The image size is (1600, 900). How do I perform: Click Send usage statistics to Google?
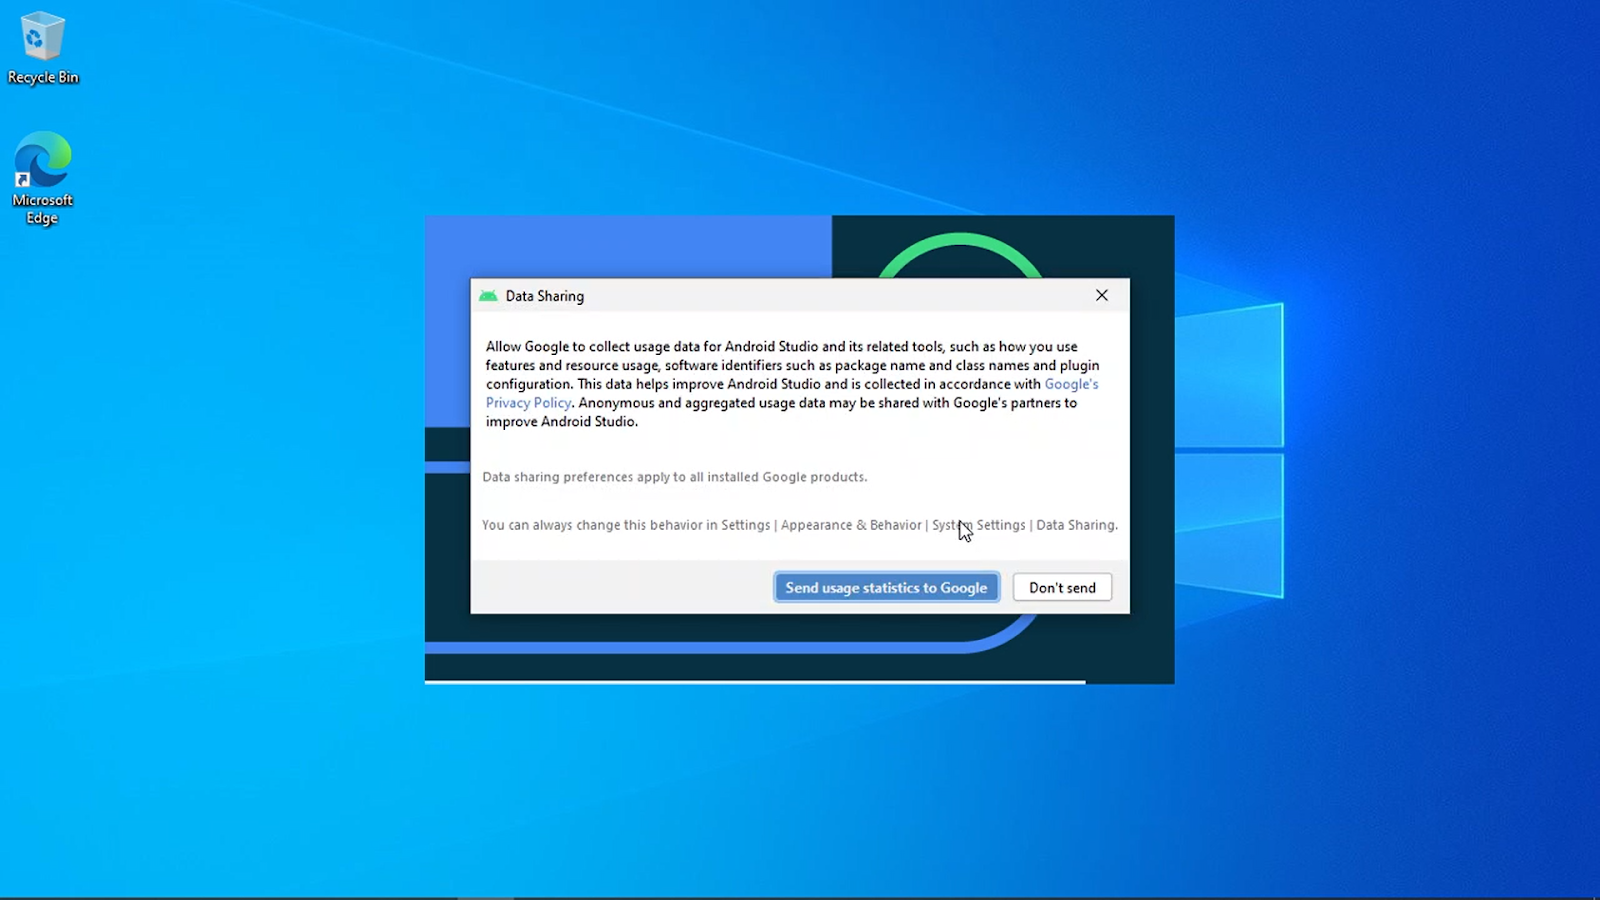point(886,588)
